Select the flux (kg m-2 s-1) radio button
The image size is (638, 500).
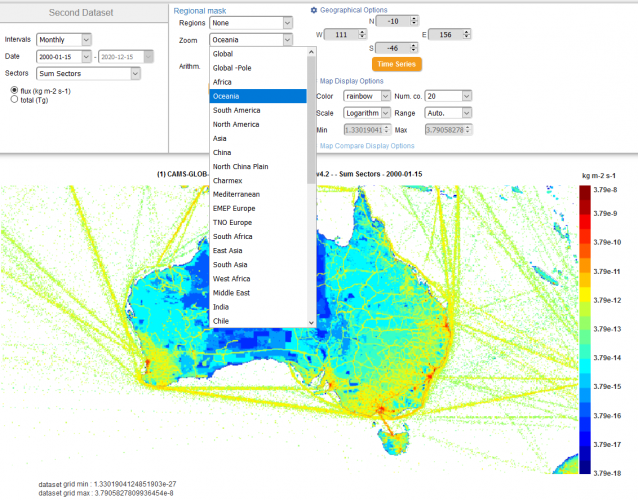[14, 90]
